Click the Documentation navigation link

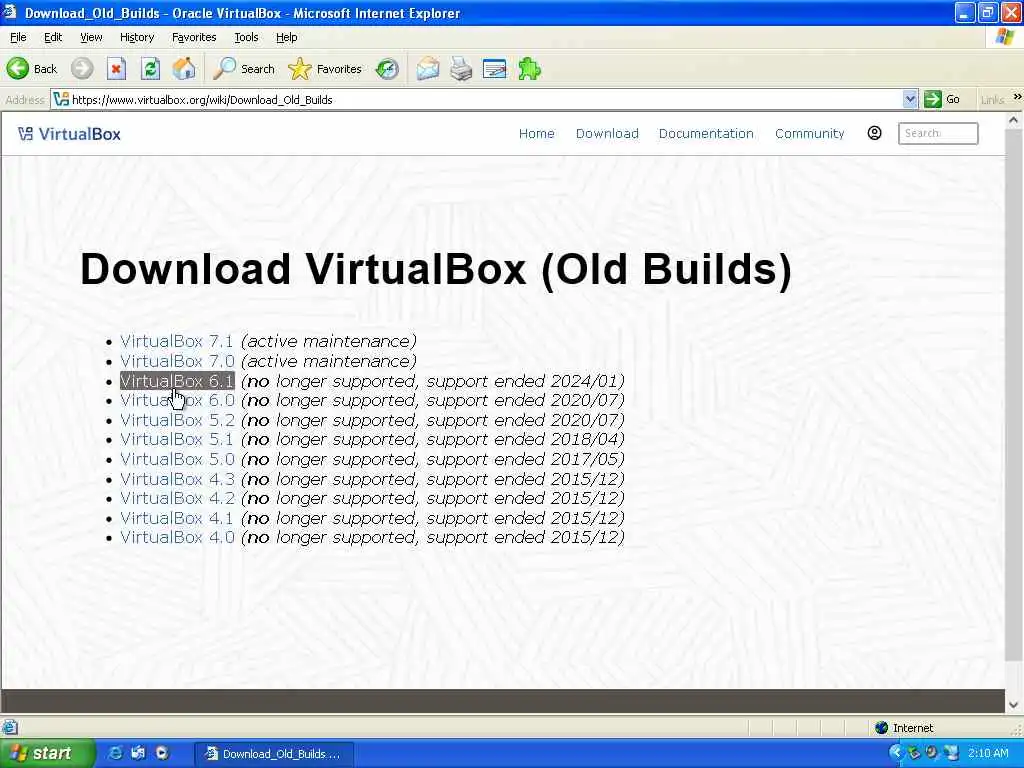click(706, 133)
